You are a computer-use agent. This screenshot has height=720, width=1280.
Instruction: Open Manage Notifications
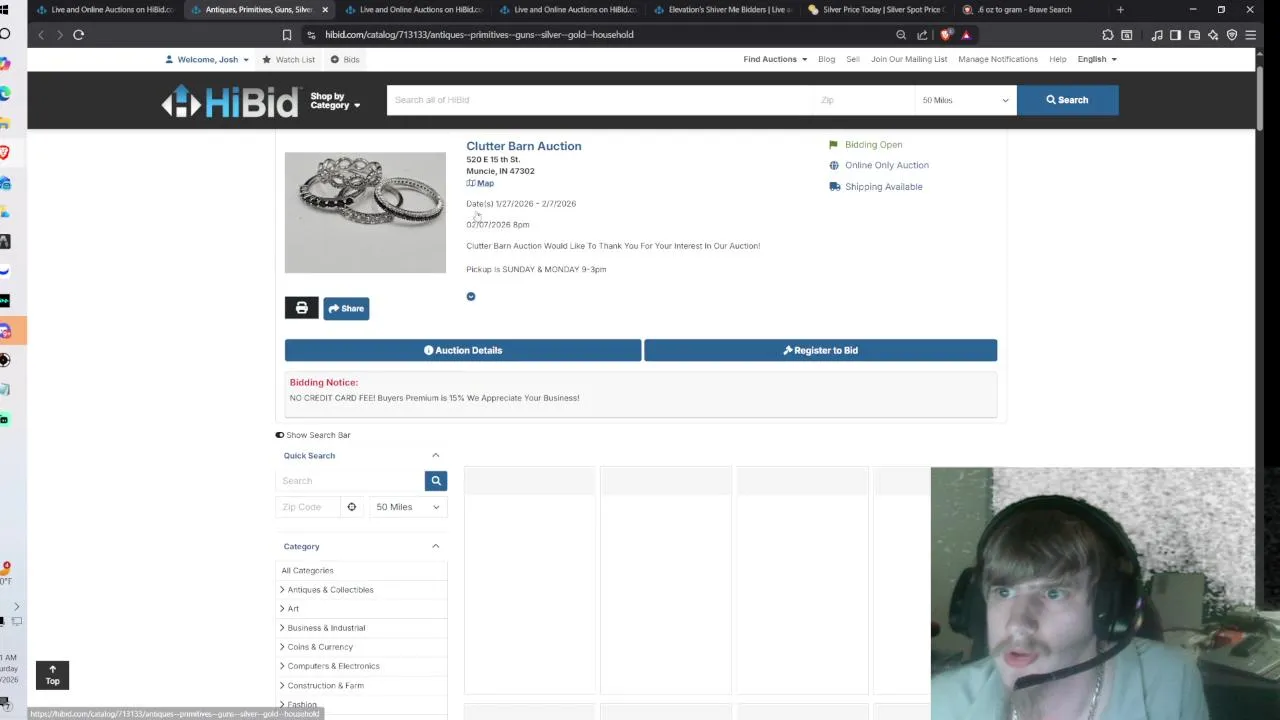coord(998,60)
